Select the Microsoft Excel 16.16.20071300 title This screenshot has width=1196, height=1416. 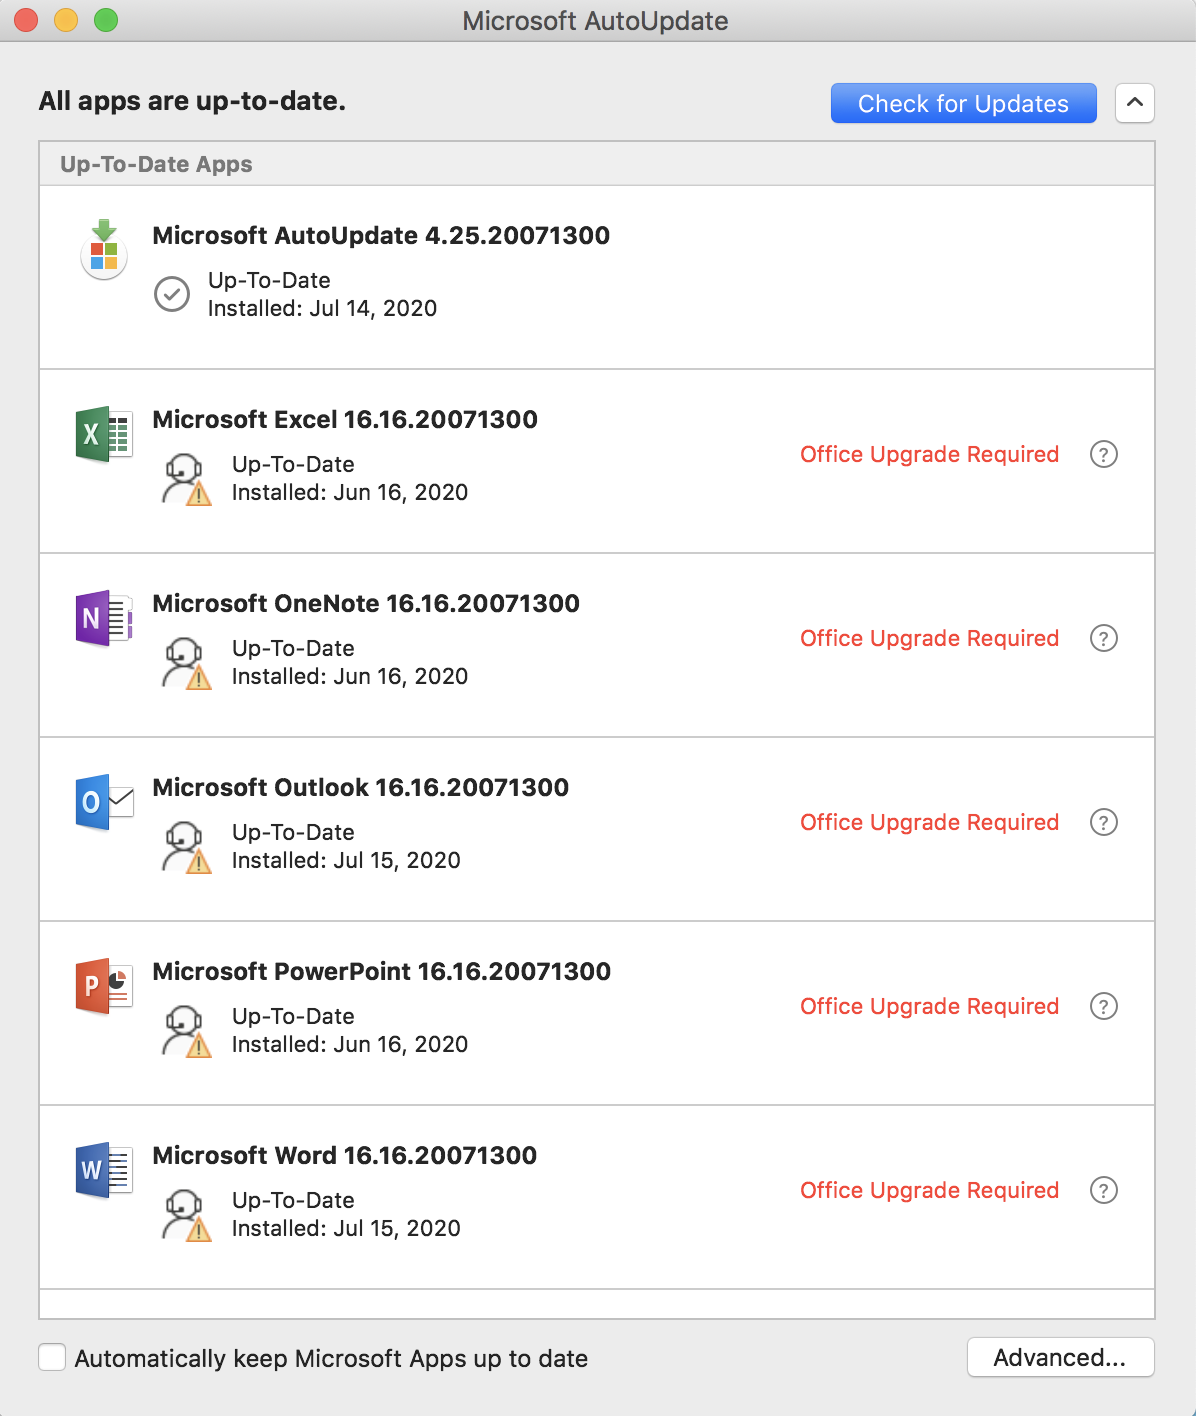click(x=345, y=420)
